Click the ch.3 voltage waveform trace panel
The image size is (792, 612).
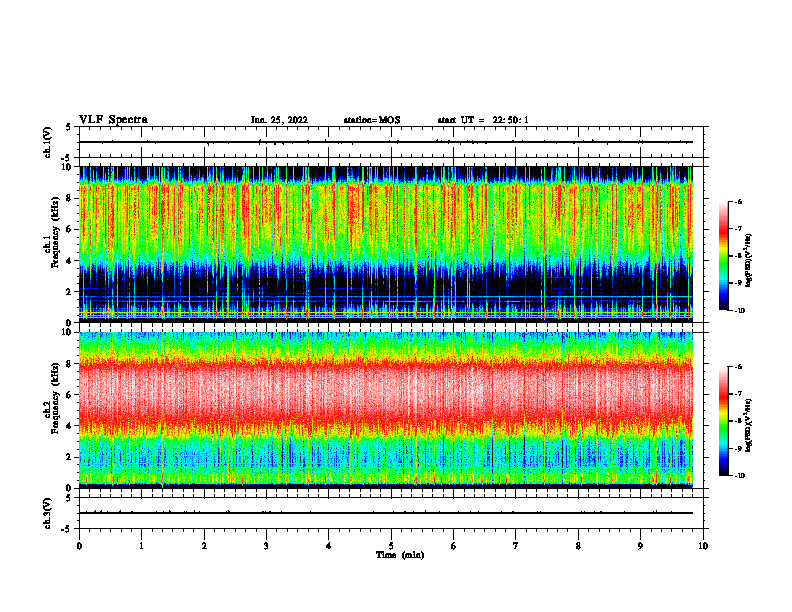coord(391,513)
